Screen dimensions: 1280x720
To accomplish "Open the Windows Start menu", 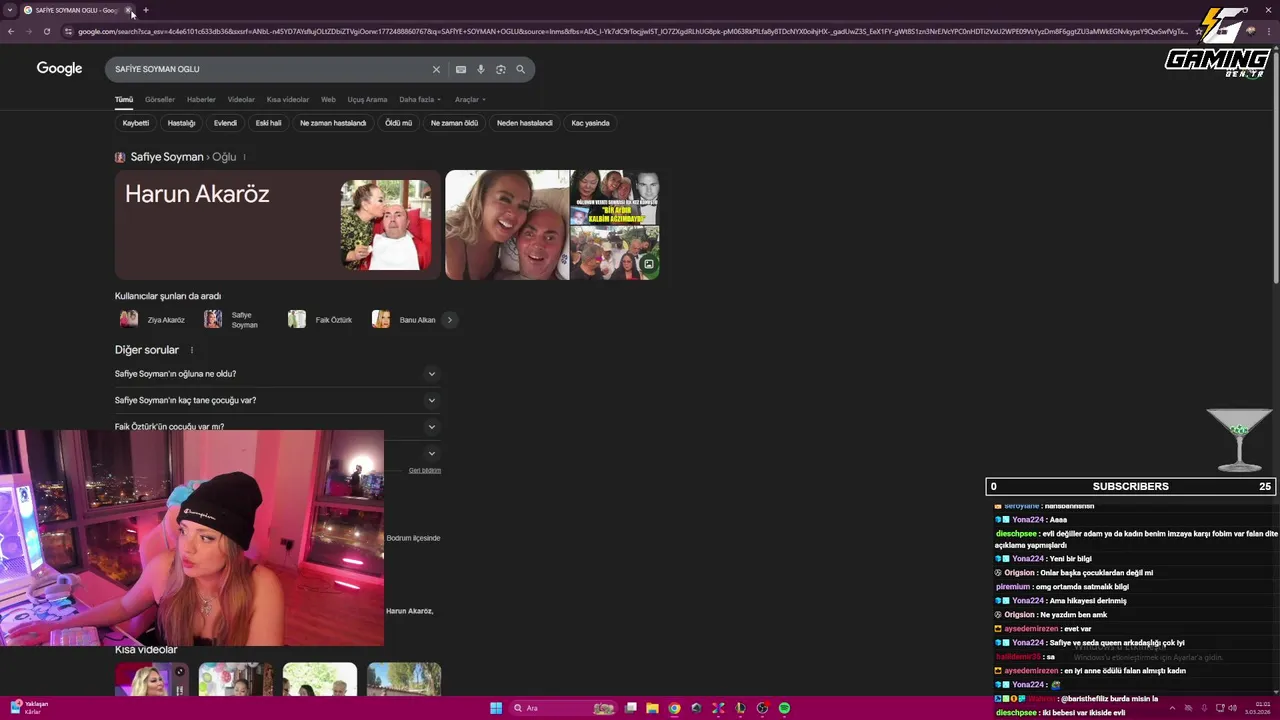I will tap(496, 708).
